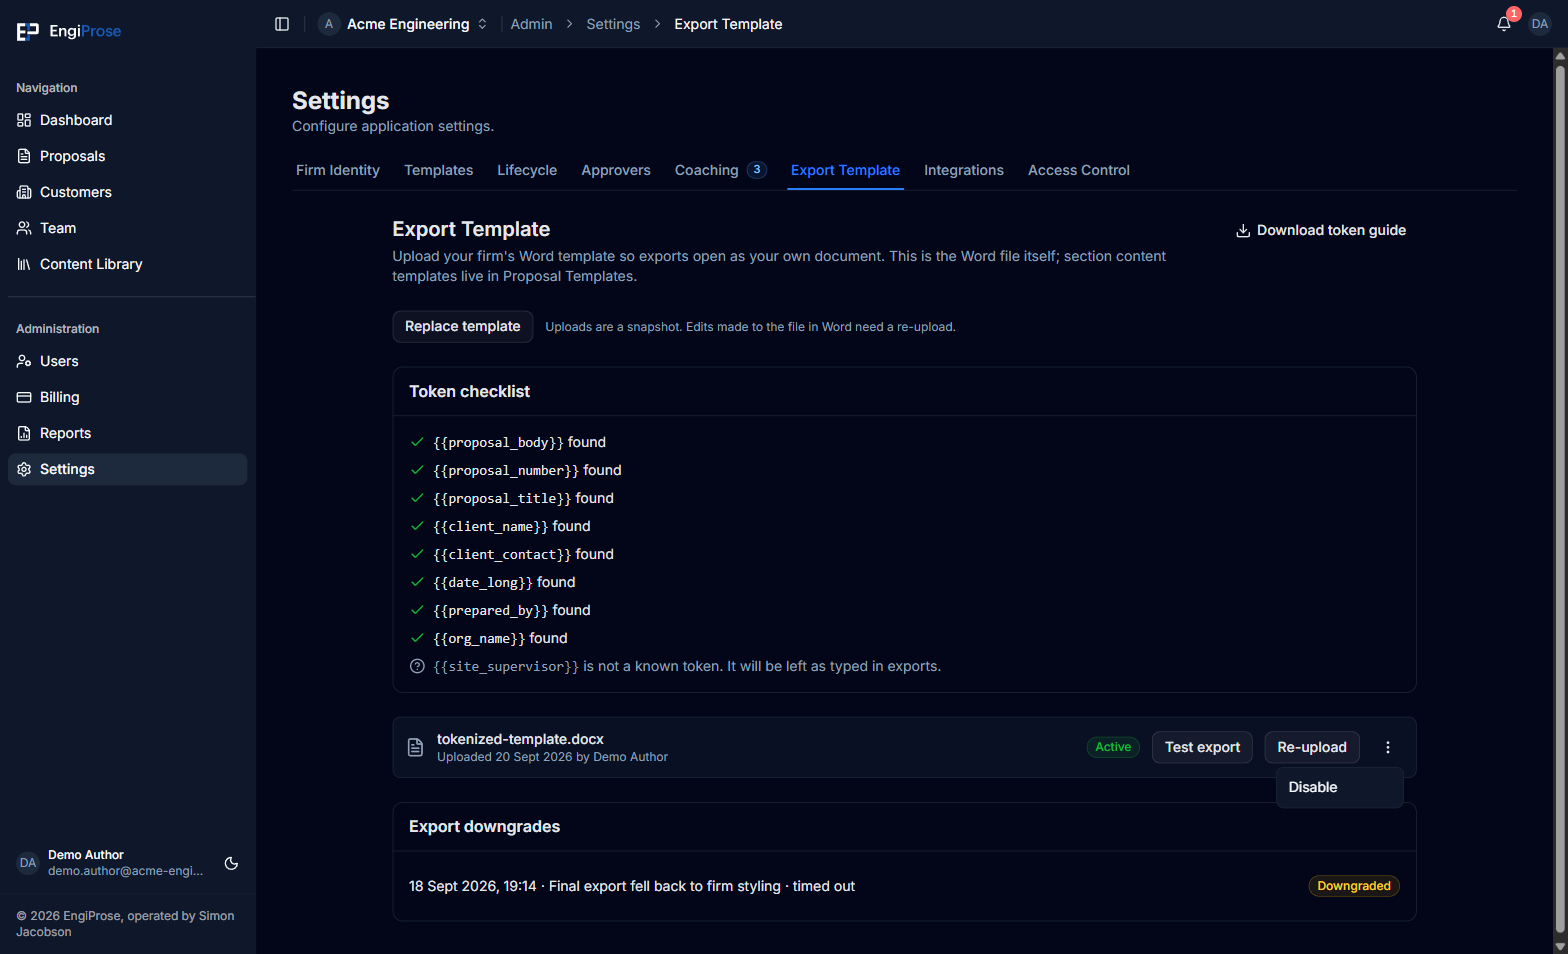Click the Re-upload button
Screen dimensions: 1568x954
[x=1312, y=747]
